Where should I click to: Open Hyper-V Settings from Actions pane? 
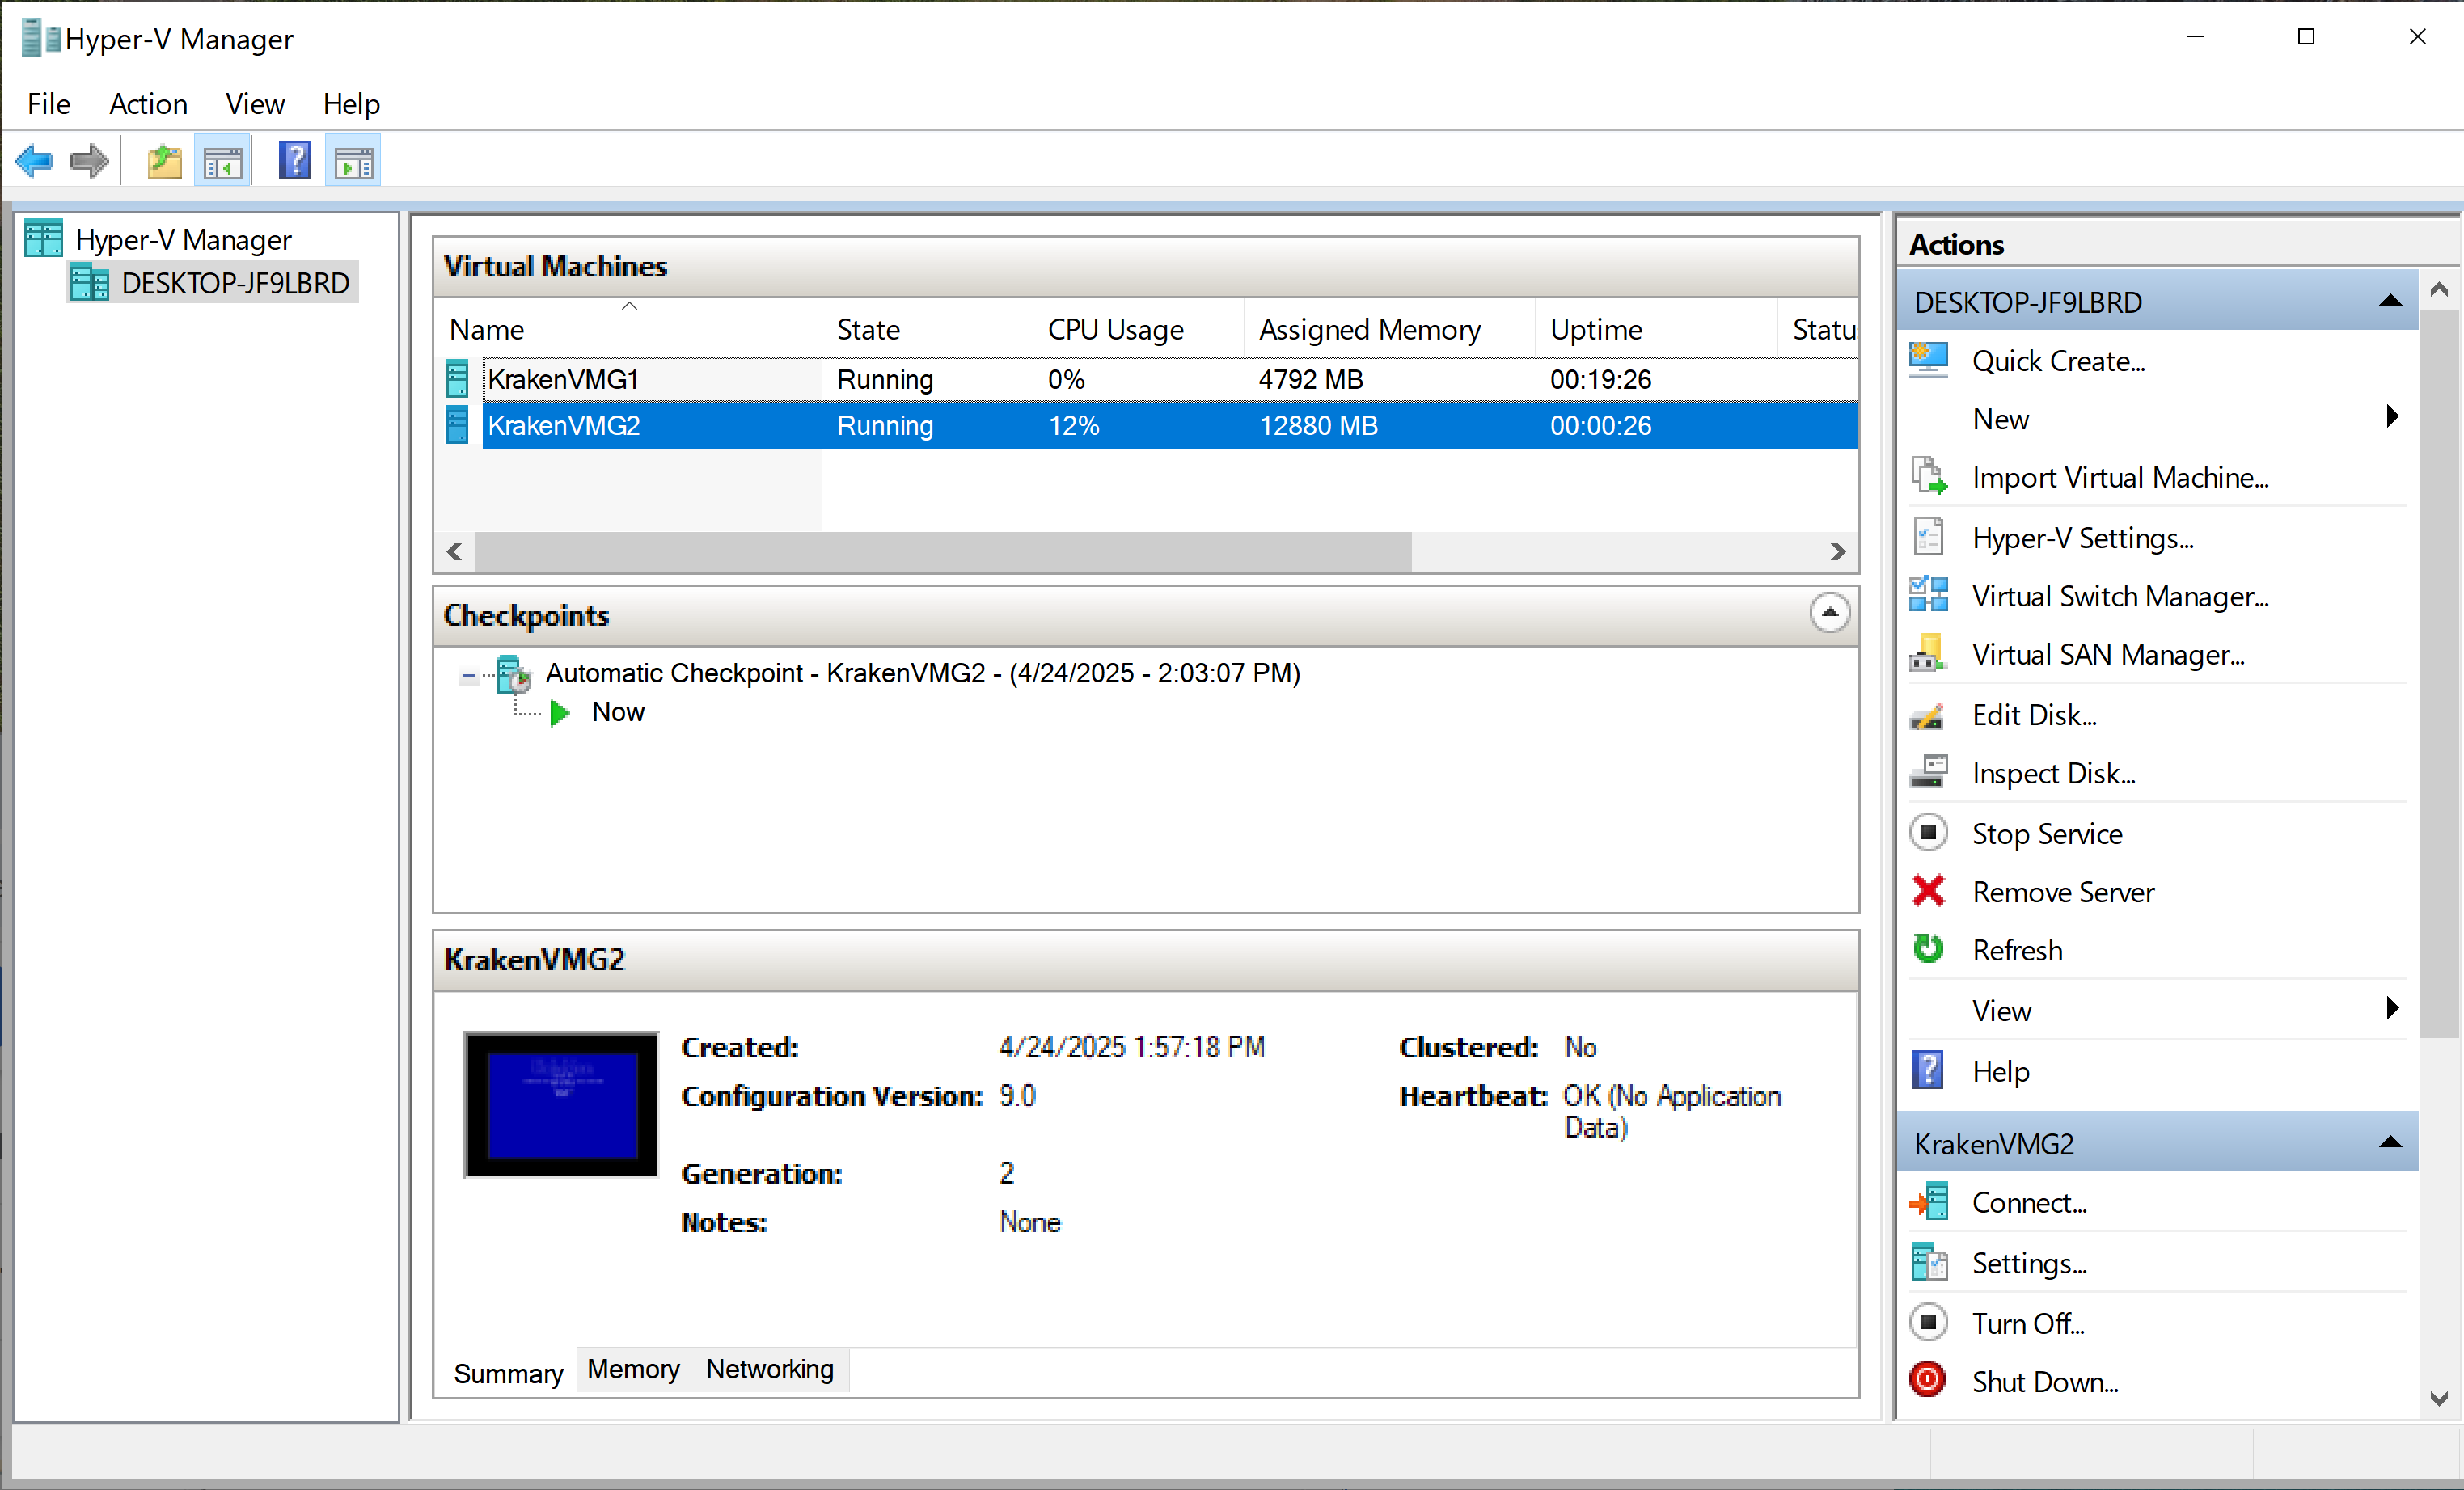[x=2082, y=538]
